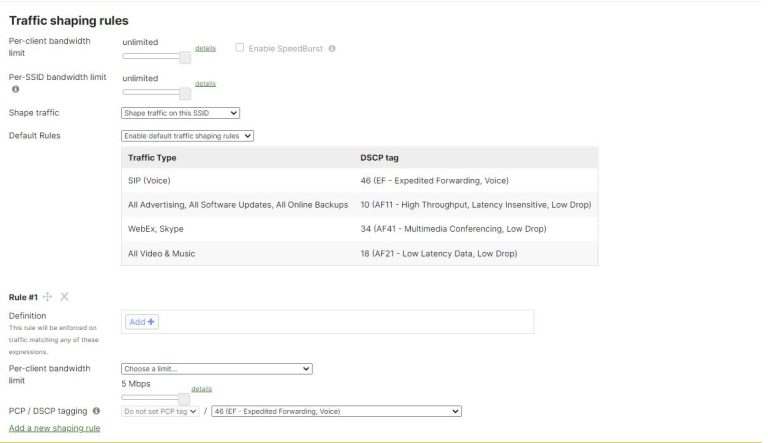Open the Shape traffic dropdown
This screenshot has width=768, height=443.
180,113
